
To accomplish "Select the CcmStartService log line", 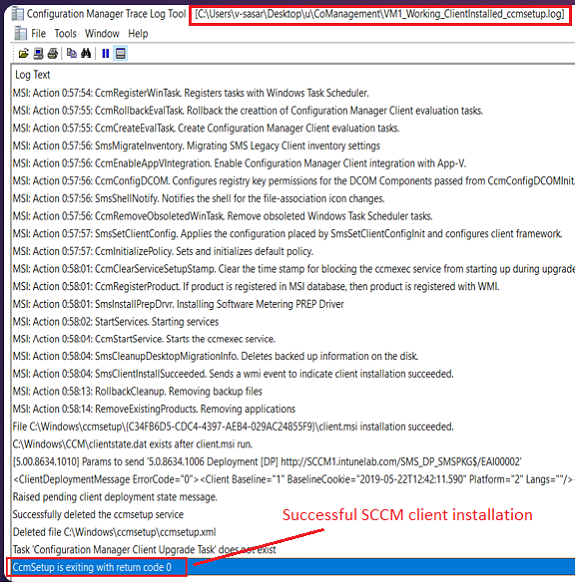I will 293,339.
